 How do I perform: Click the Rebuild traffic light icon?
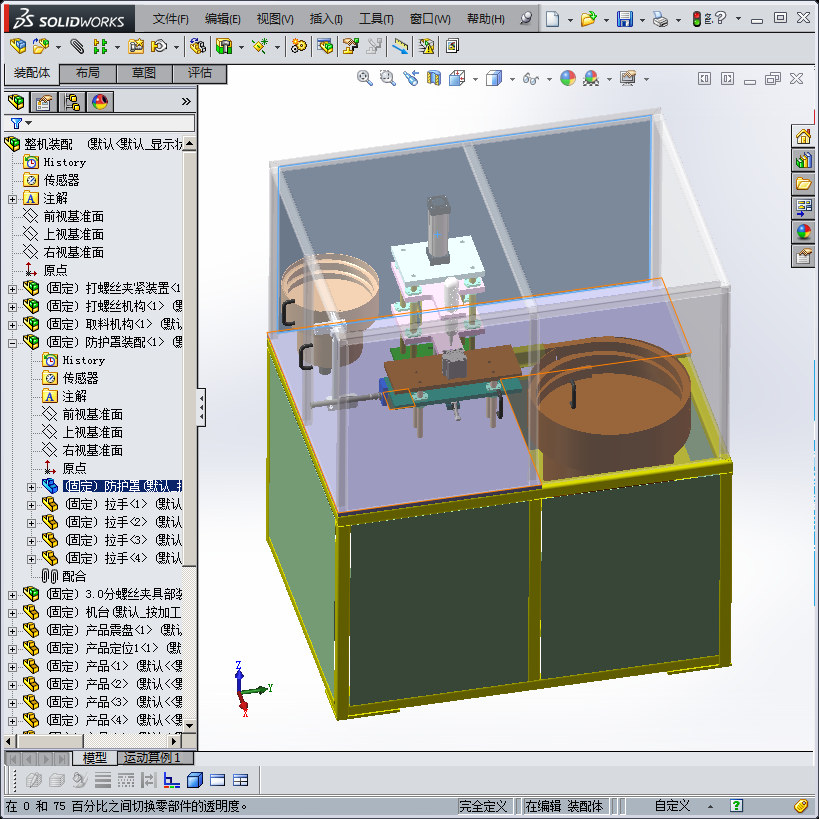(x=696, y=19)
